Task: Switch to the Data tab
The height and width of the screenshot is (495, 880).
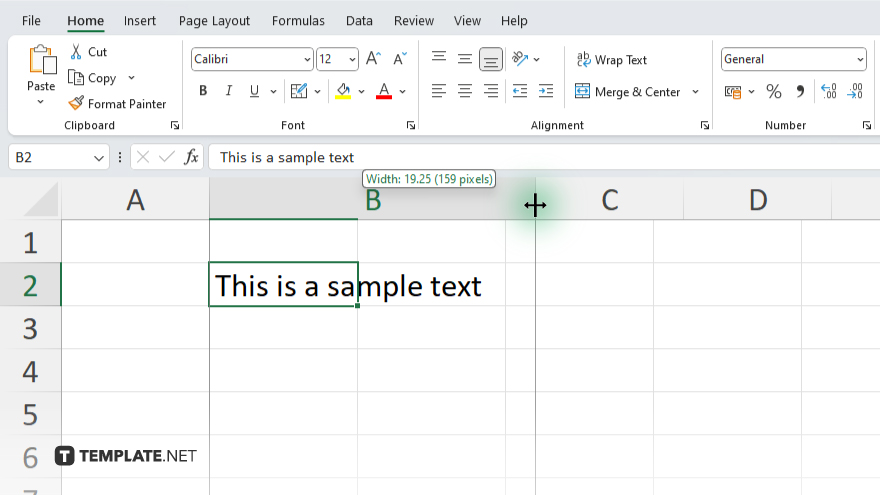Action: pos(359,21)
